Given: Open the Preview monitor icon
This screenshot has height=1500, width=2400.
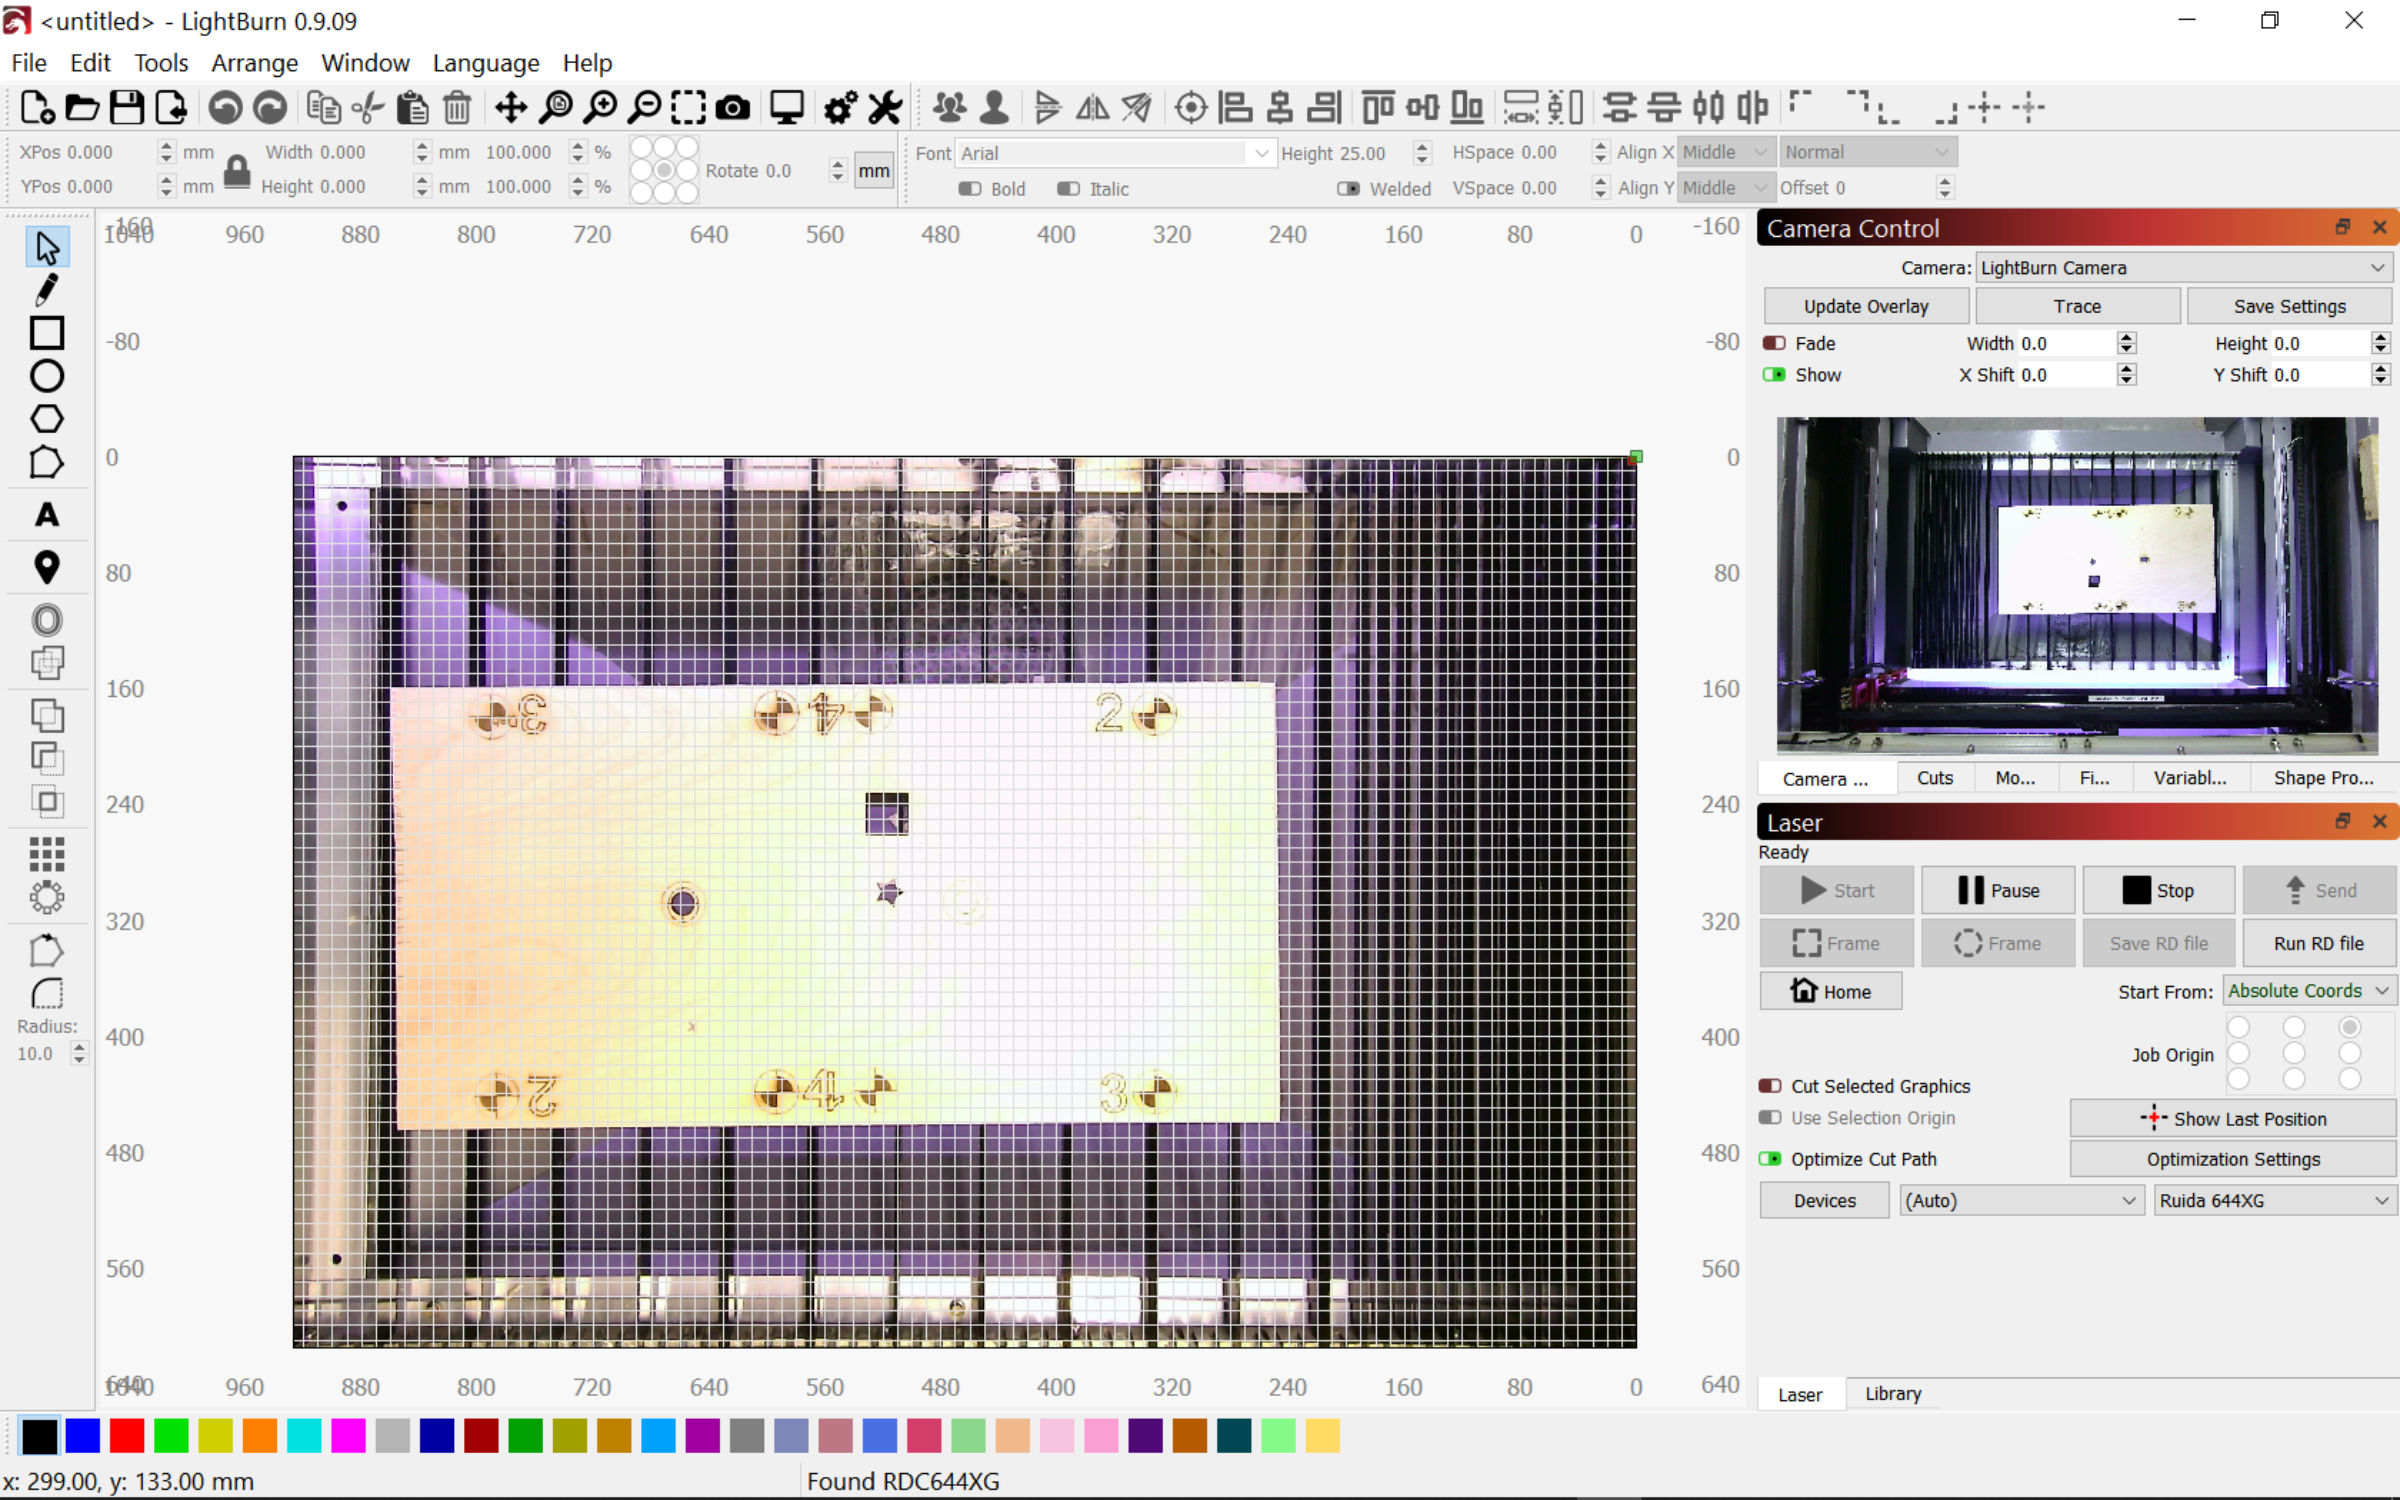Looking at the screenshot, I should pos(786,108).
